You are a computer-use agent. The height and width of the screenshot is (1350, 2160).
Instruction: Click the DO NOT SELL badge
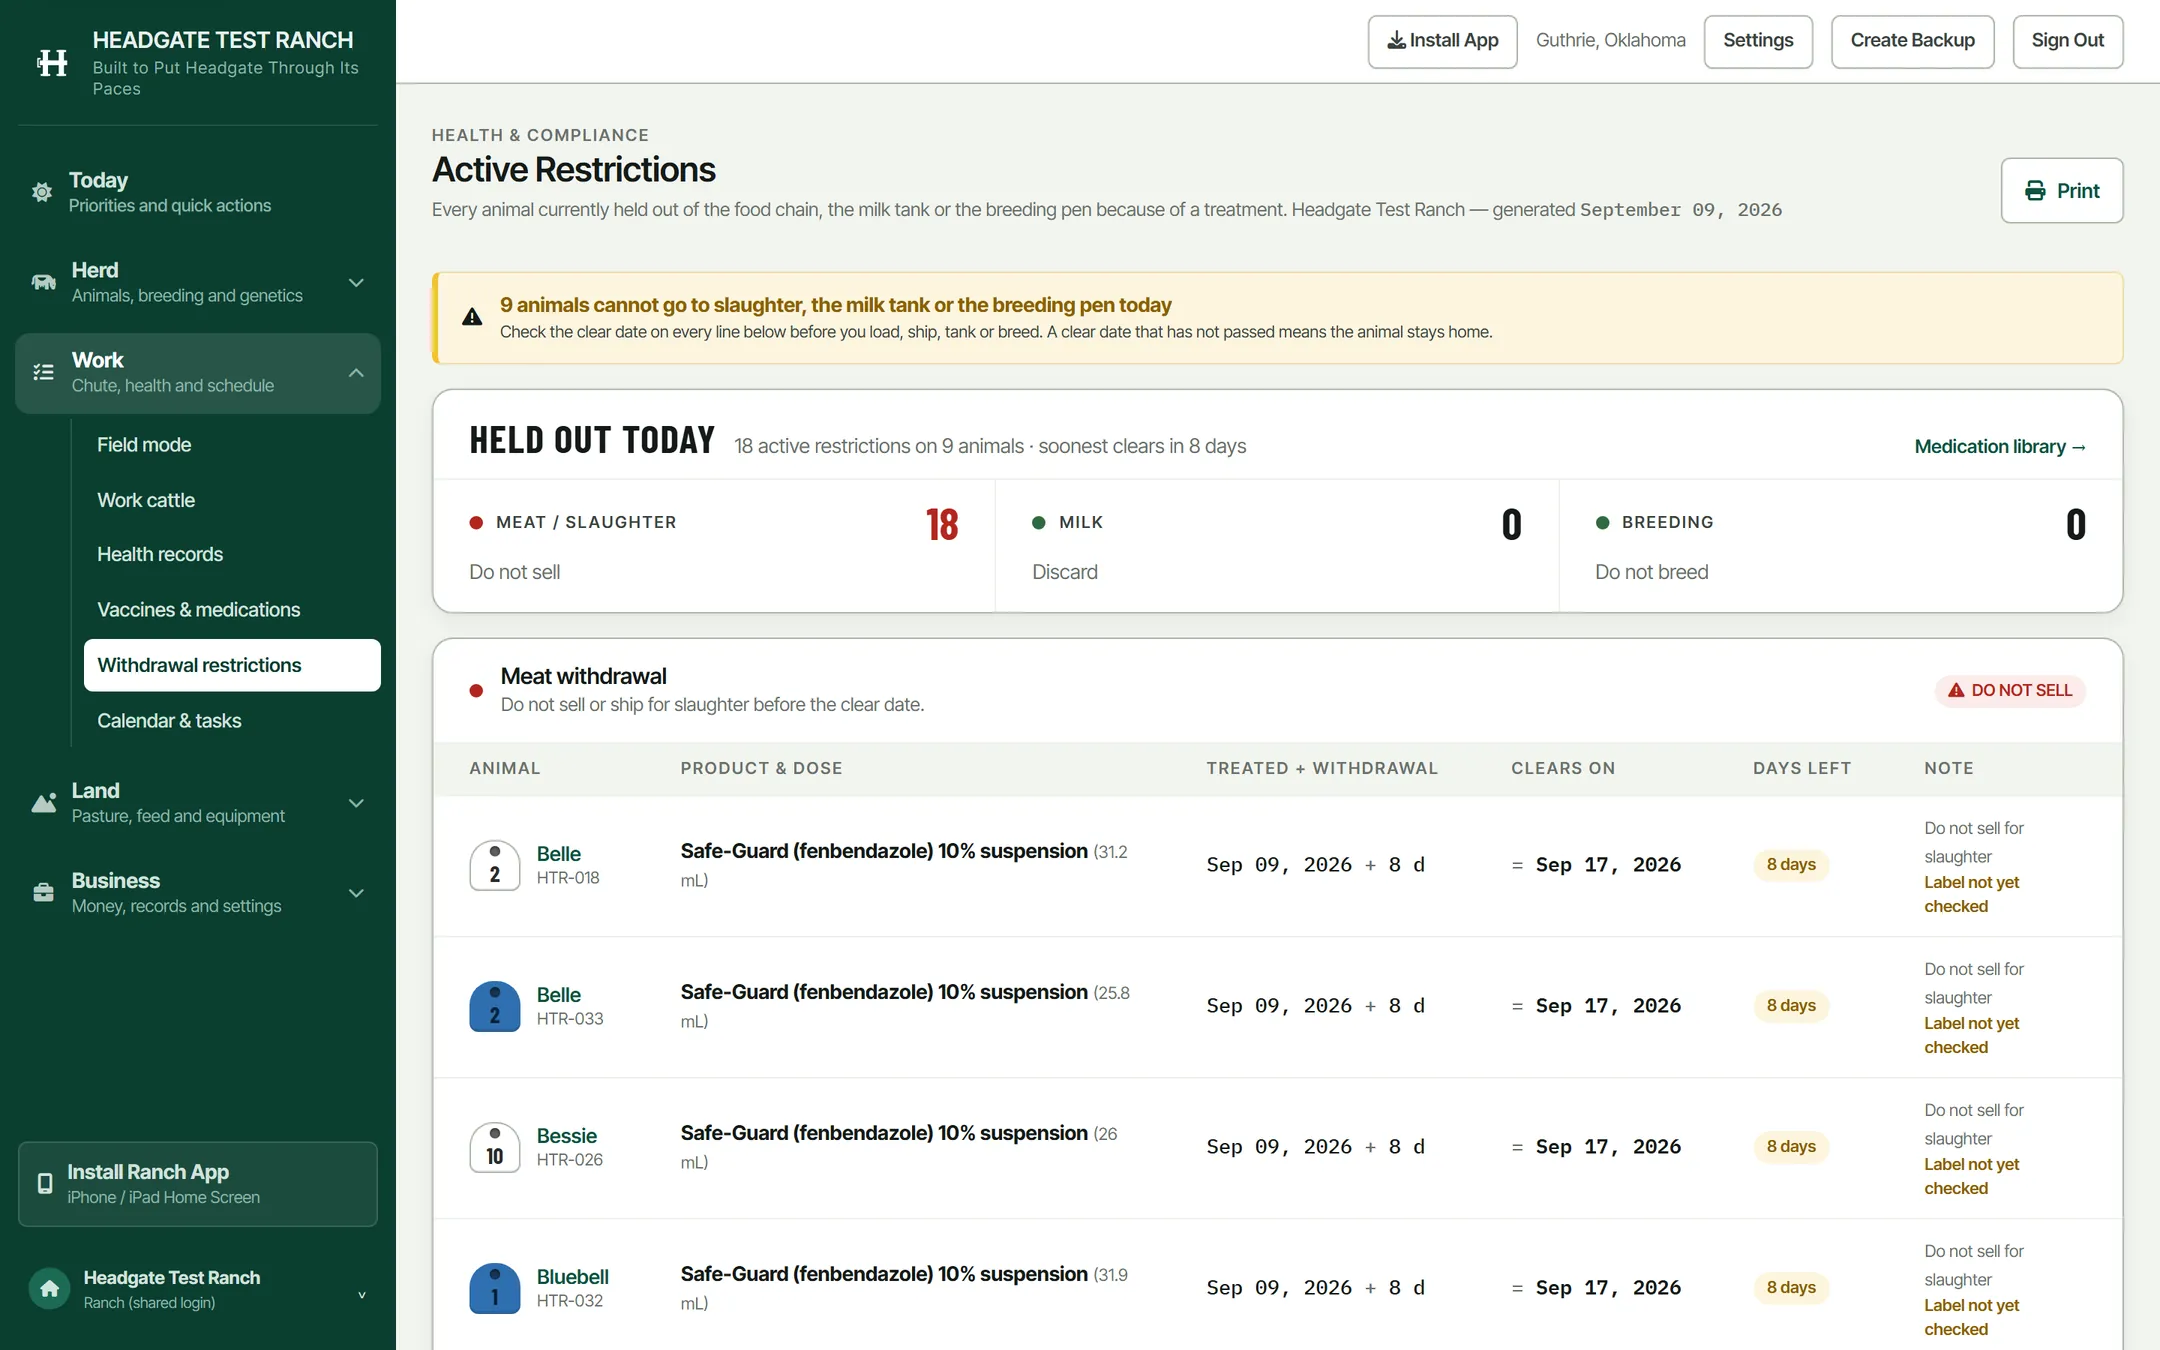click(2010, 690)
